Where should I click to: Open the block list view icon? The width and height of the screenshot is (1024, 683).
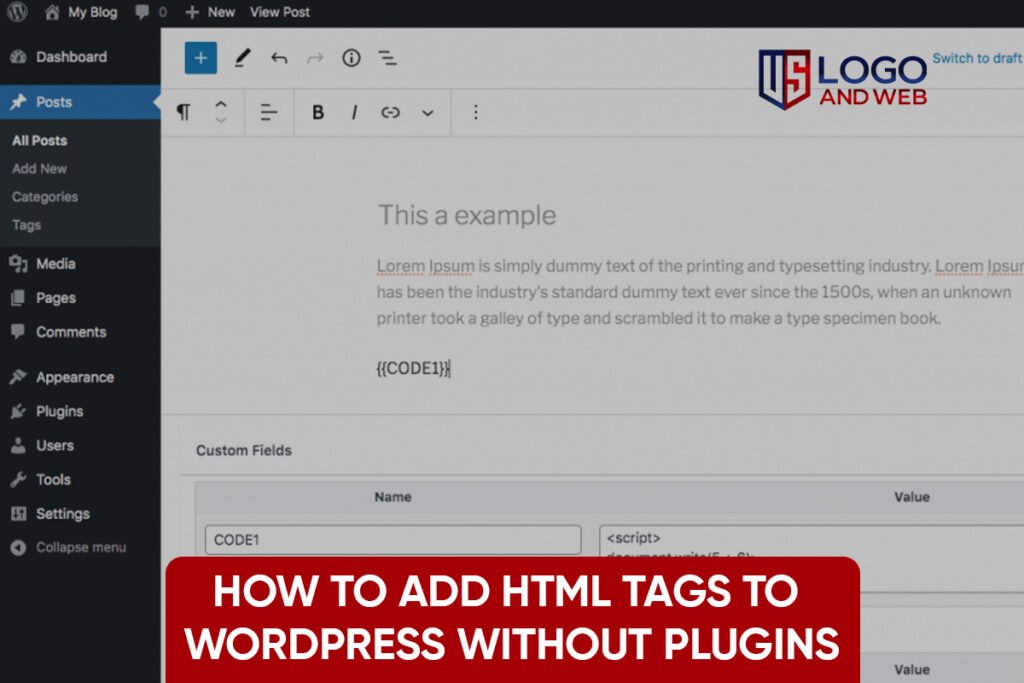click(x=387, y=58)
